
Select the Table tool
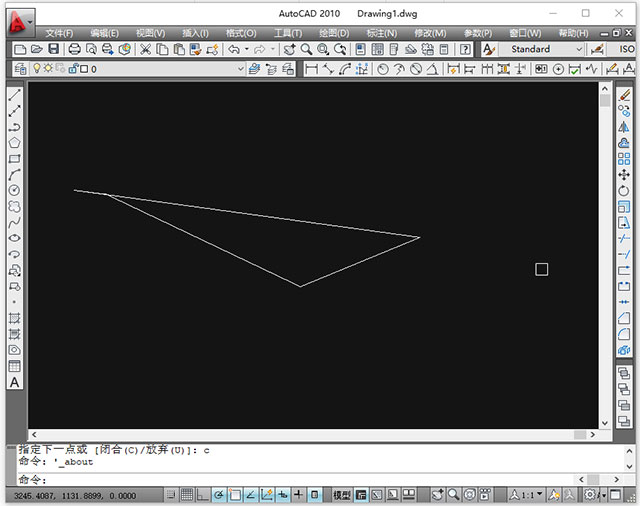(14, 366)
